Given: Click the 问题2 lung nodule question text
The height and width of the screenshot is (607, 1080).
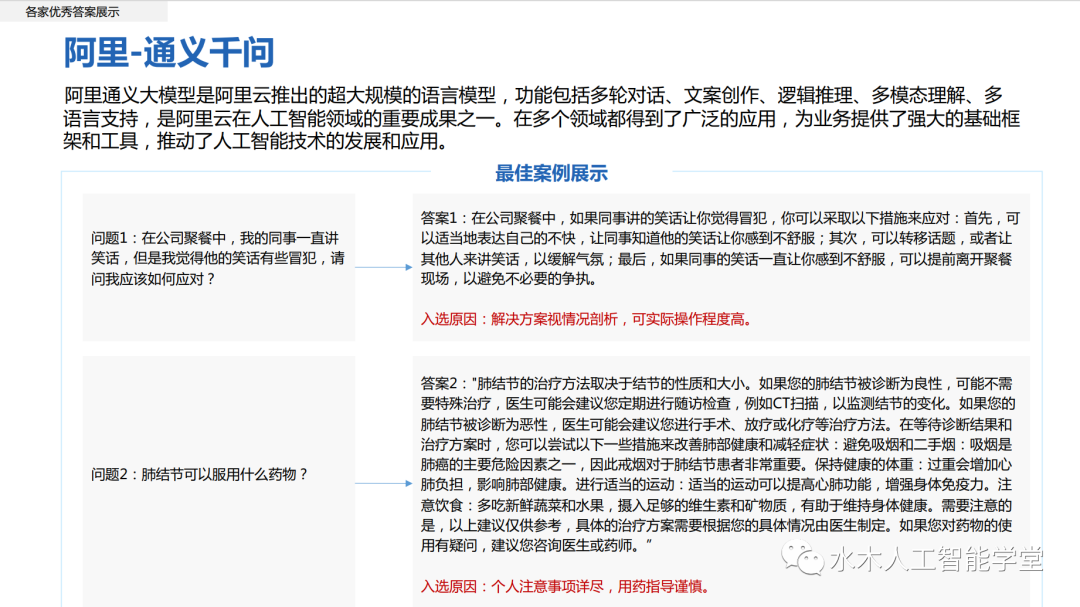Looking at the screenshot, I should (199, 474).
